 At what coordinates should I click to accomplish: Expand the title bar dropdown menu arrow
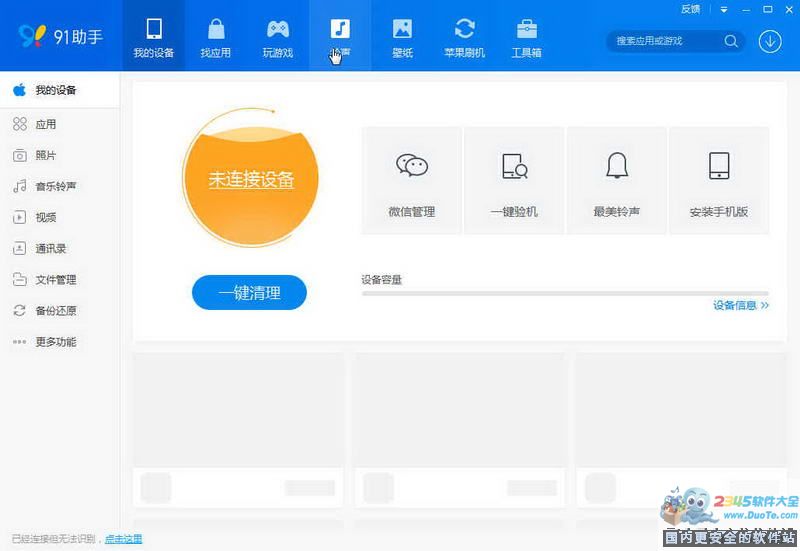[723, 10]
